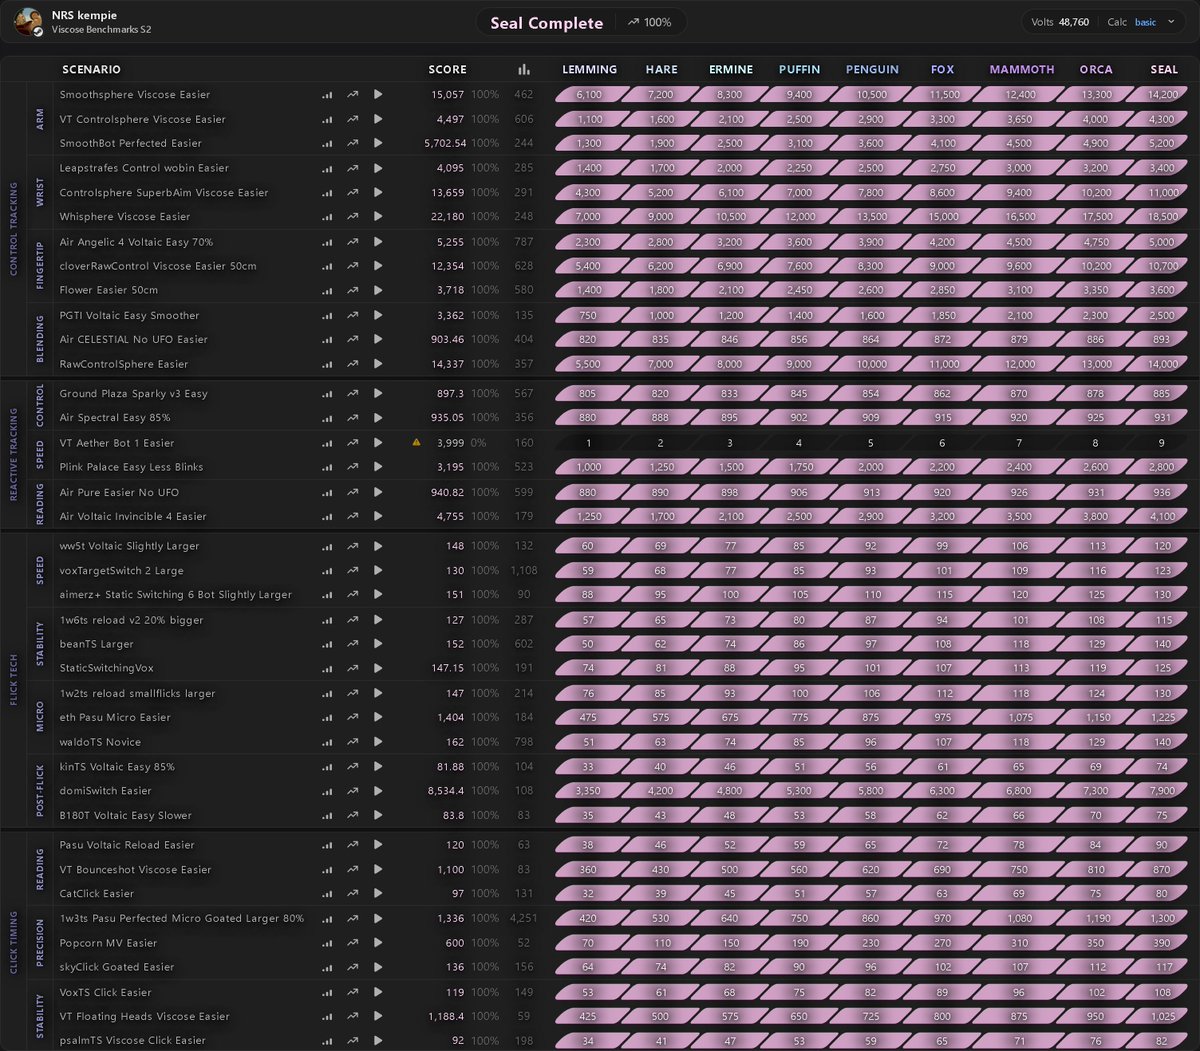Open leaderboard for Air Spectral Easy 85%

click(327, 418)
